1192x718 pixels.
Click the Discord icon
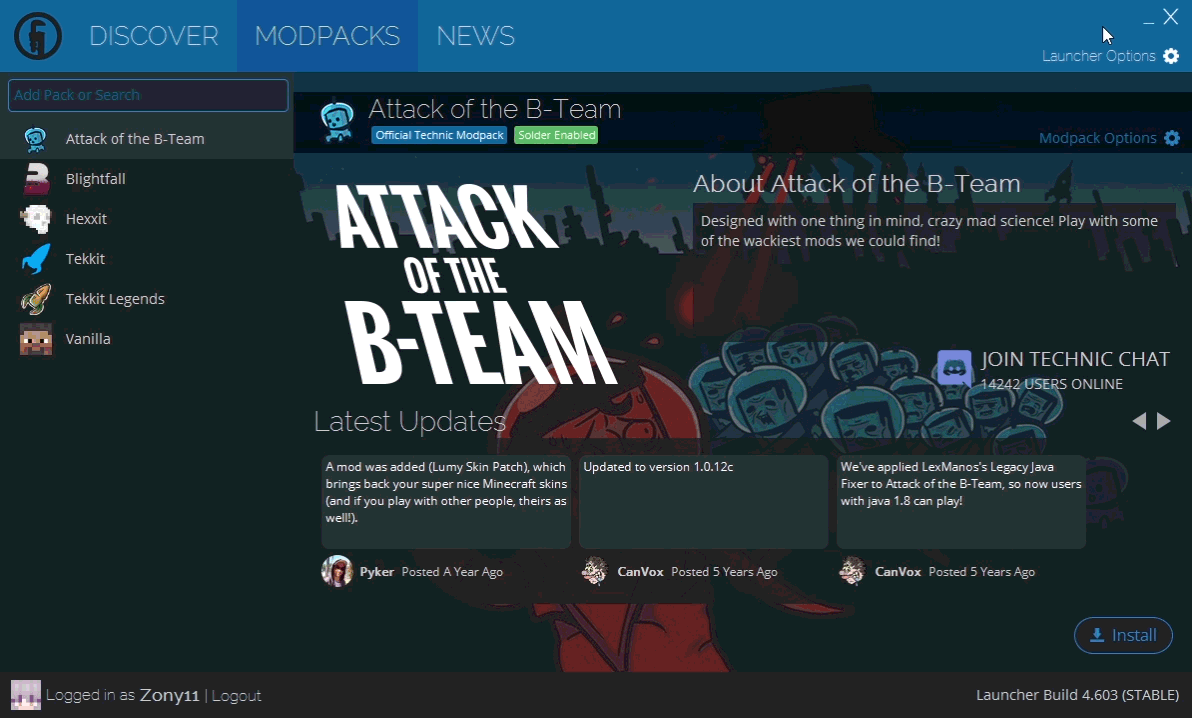pyautogui.click(x=954, y=369)
